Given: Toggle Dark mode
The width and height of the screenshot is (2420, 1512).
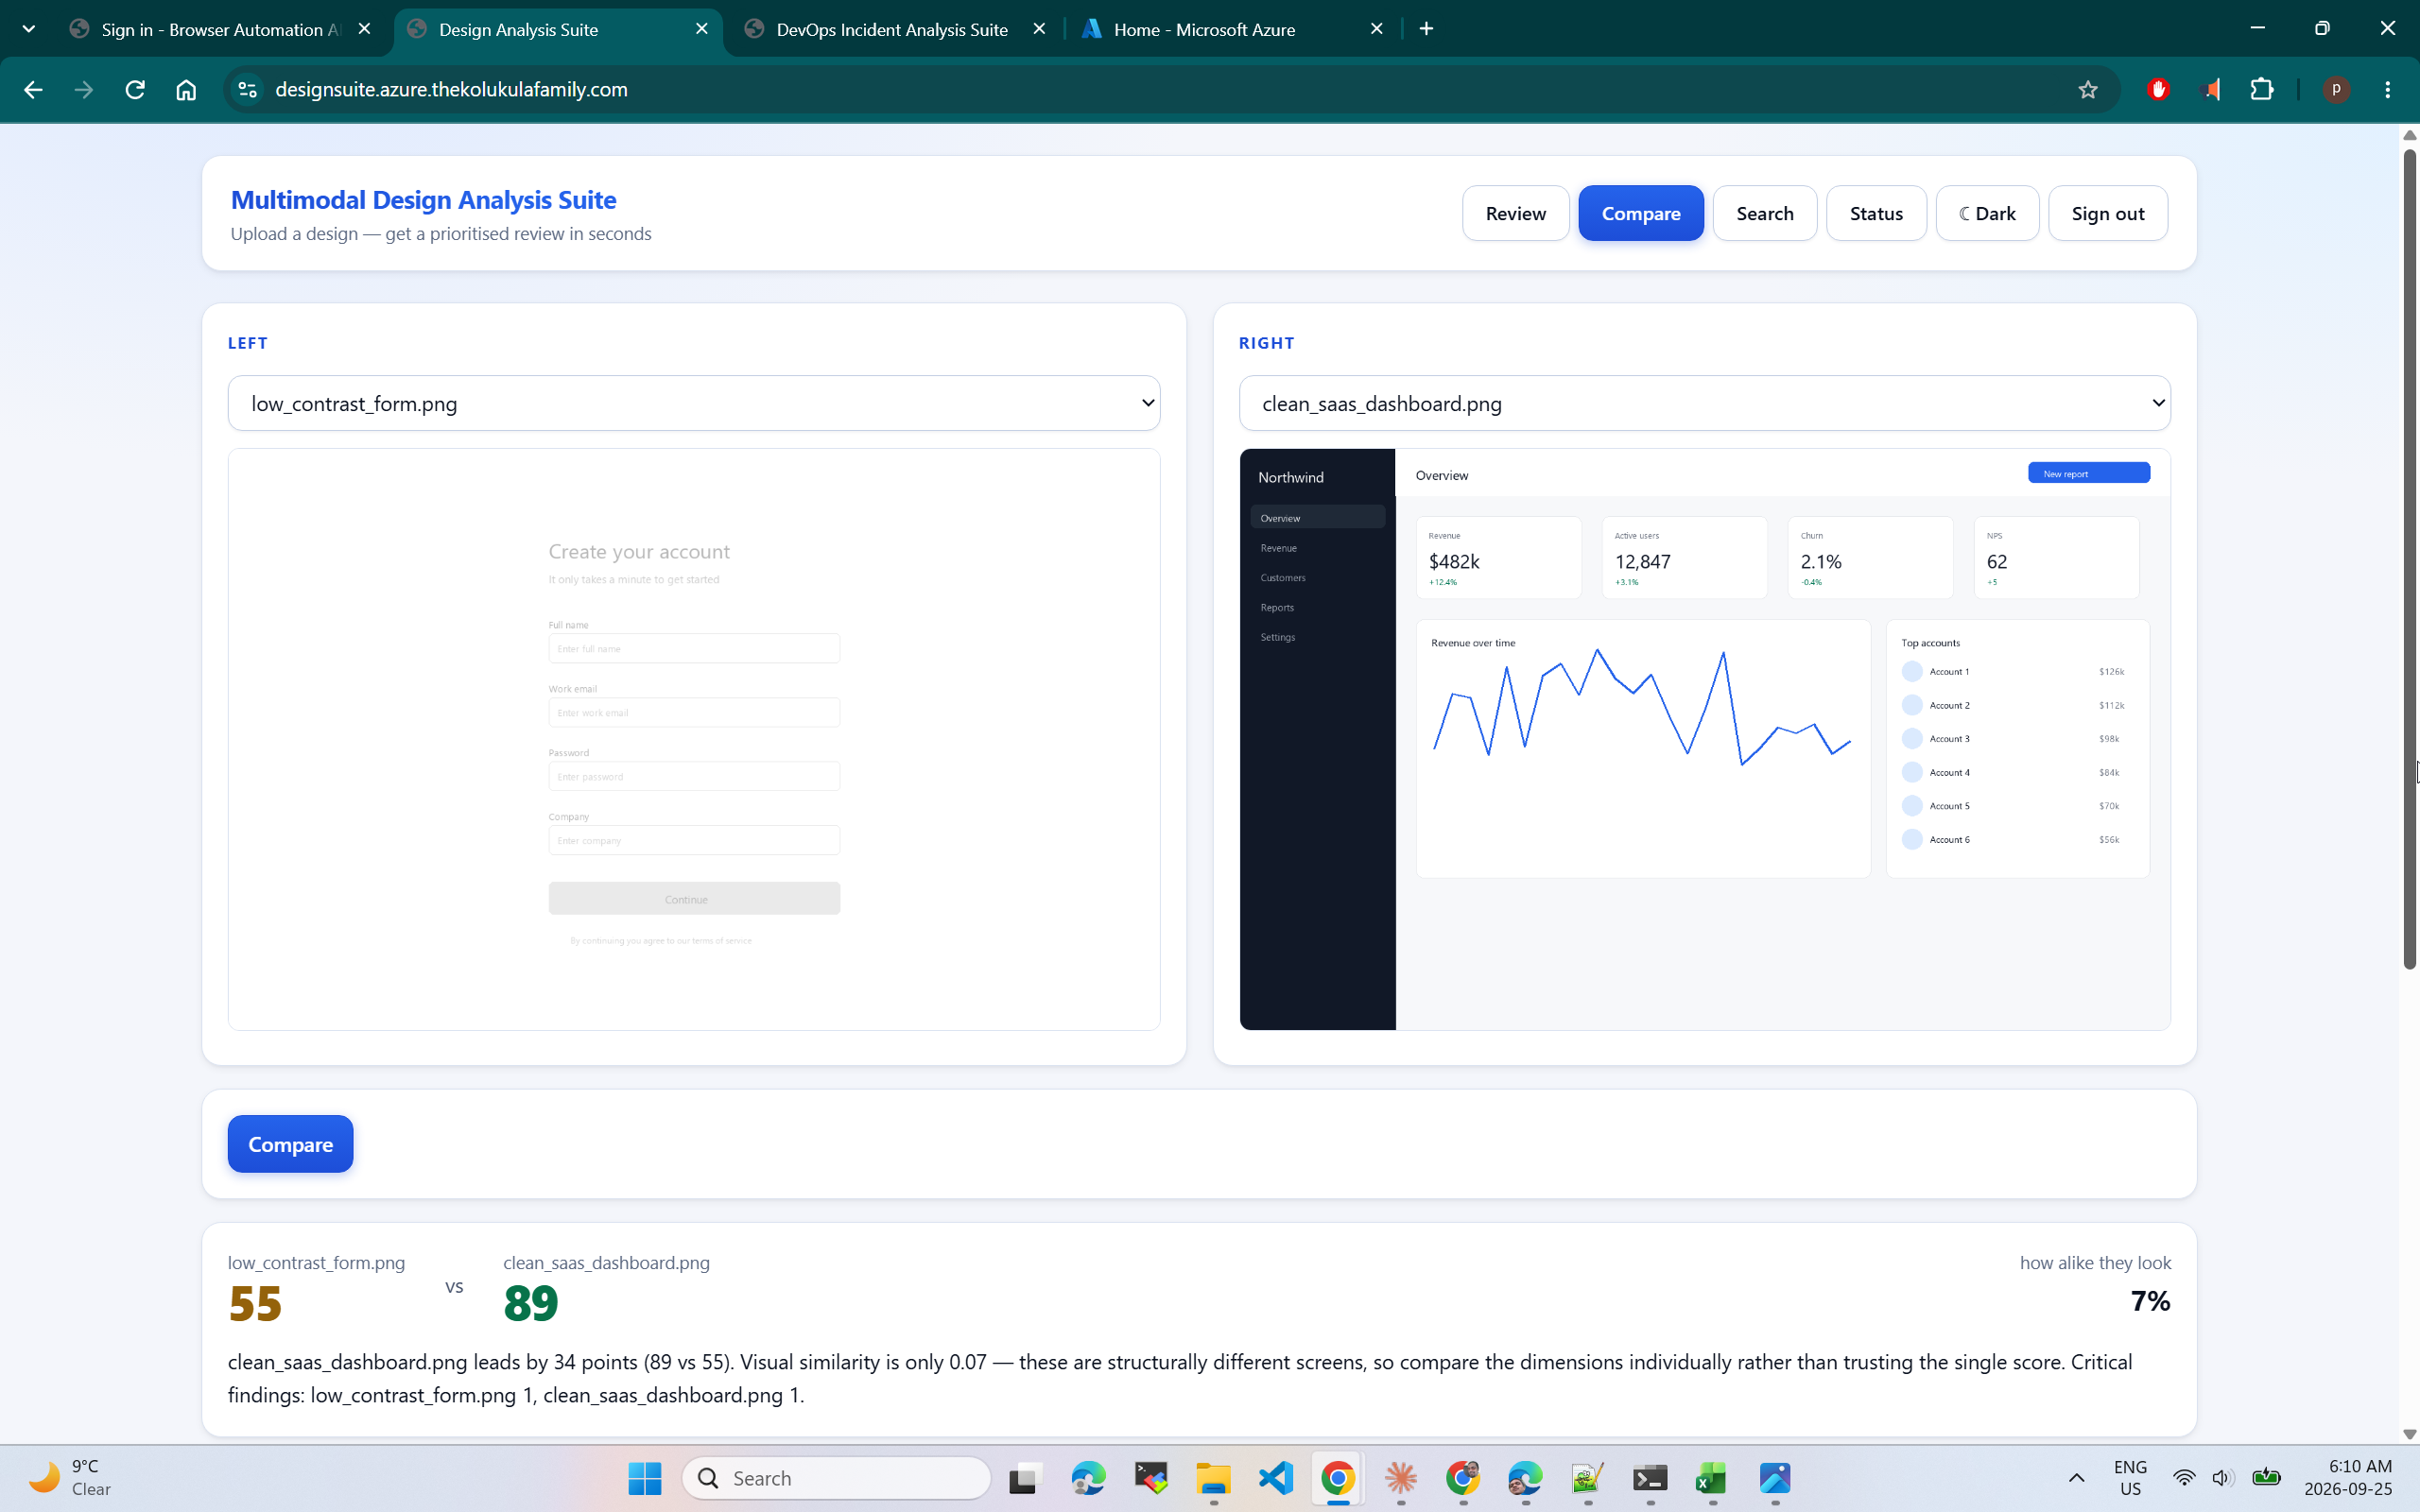Looking at the screenshot, I should (x=1987, y=213).
